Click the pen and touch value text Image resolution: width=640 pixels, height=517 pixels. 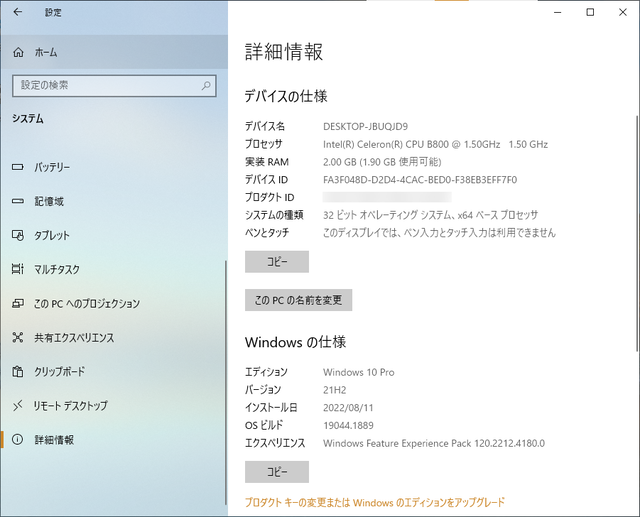(x=439, y=233)
